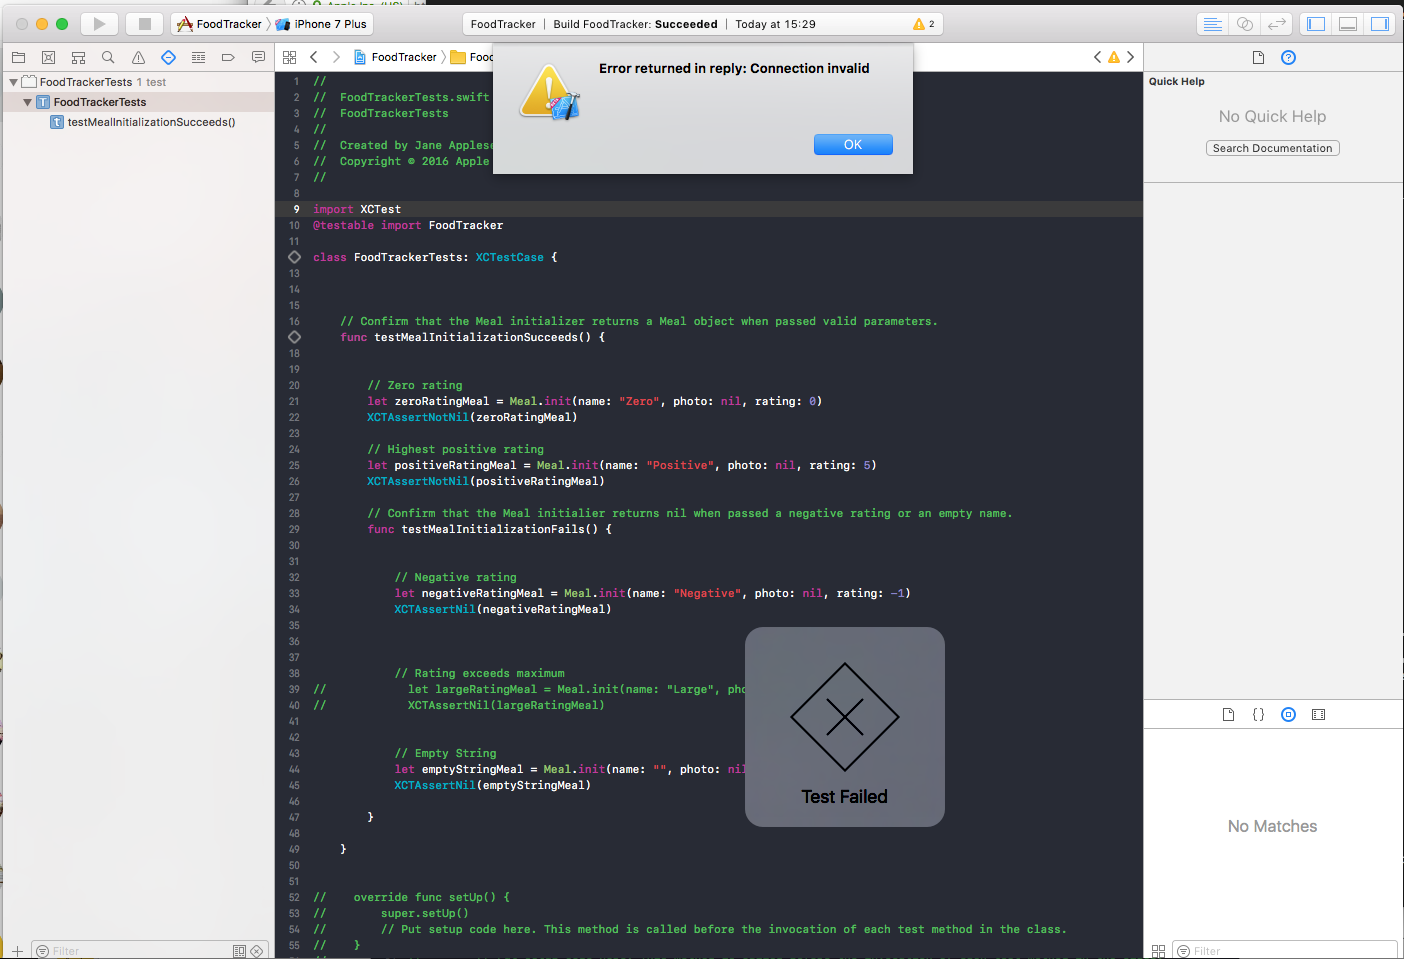Click the '// Rating exceeds maximum' comment
Image resolution: width=1404 pixels, height=959 pixels.
click(x=480, y=673)
